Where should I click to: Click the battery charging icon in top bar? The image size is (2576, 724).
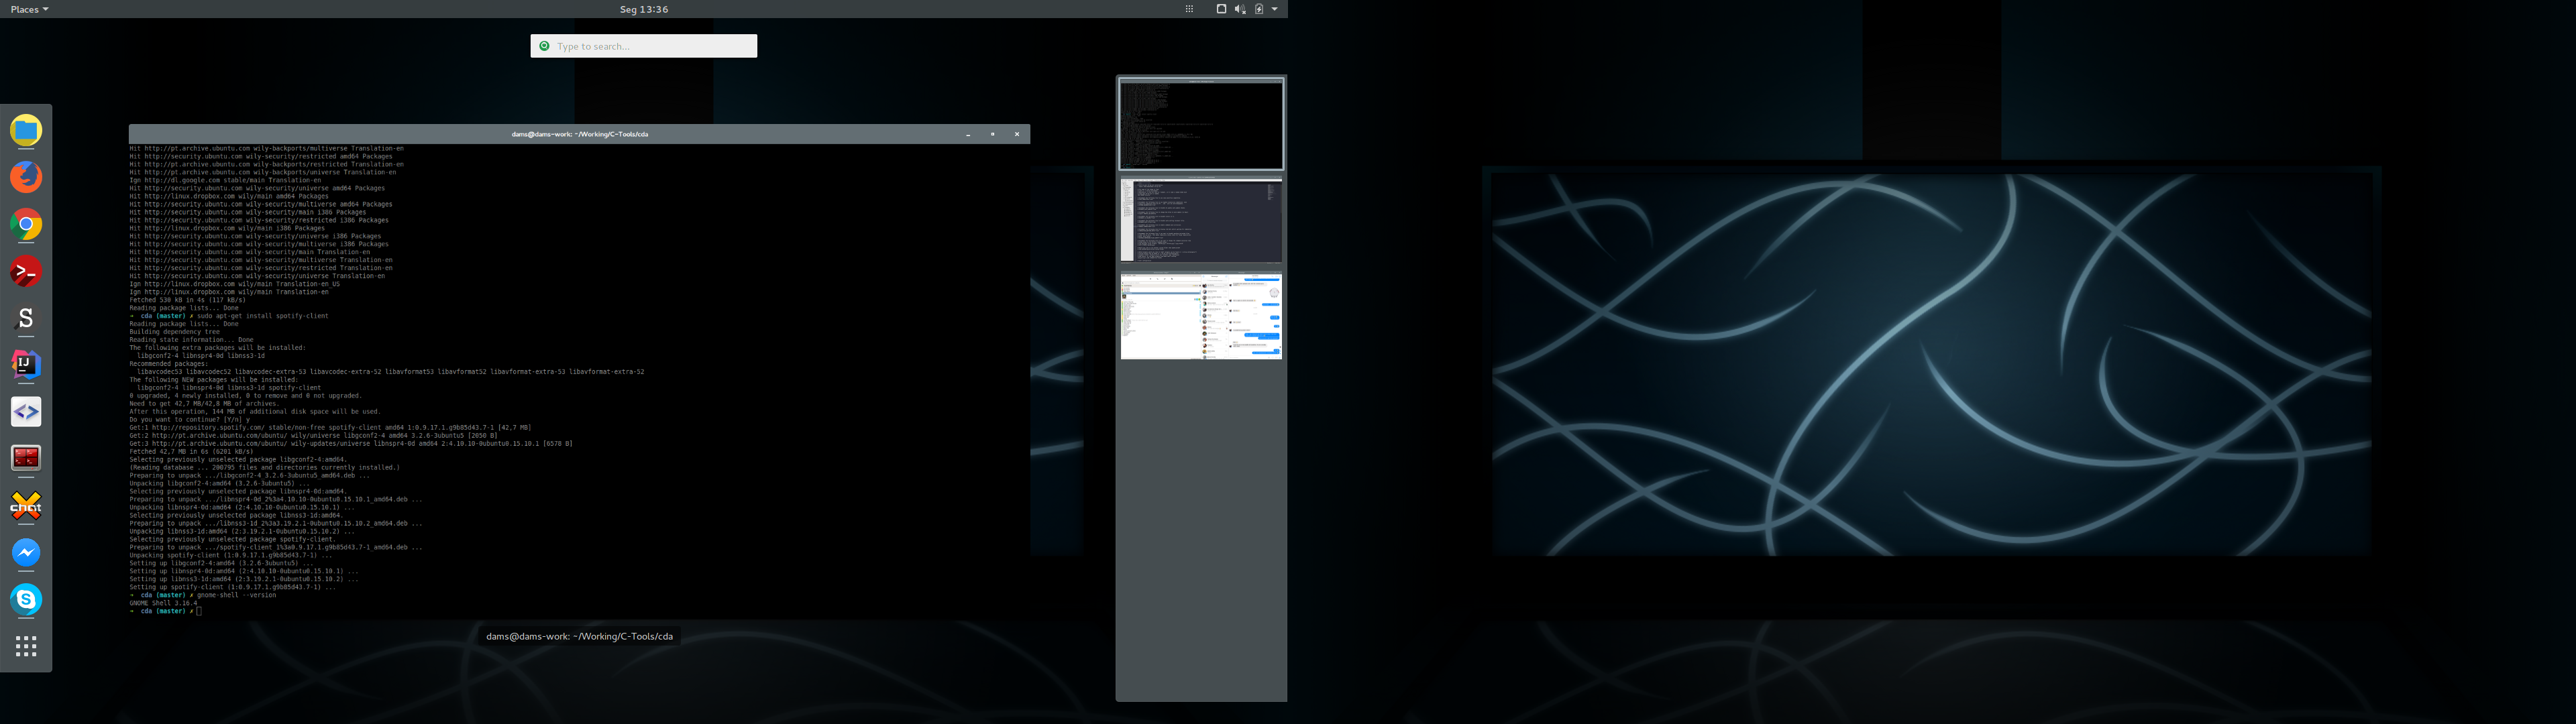1259,9
